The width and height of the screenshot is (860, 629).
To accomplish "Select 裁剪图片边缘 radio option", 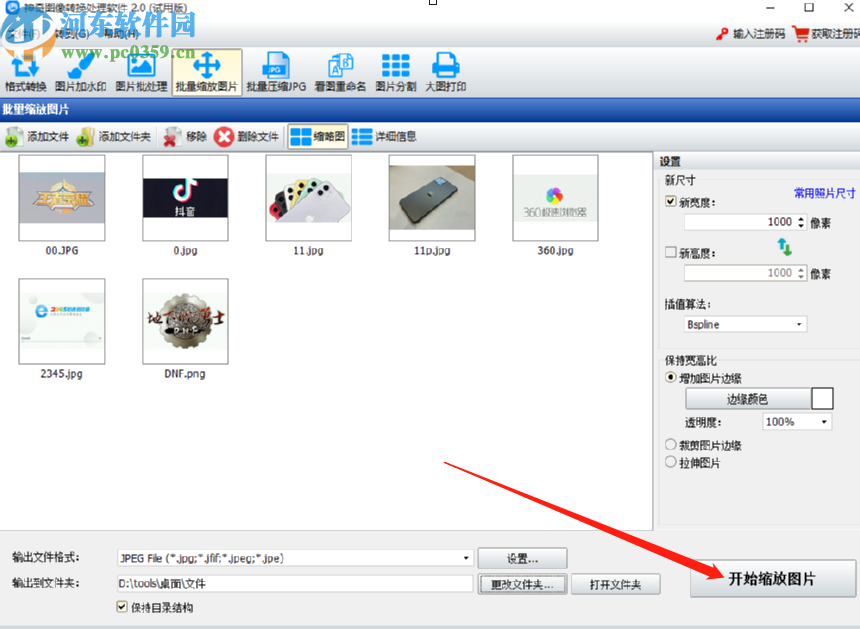I will click(x=670, y=444).
